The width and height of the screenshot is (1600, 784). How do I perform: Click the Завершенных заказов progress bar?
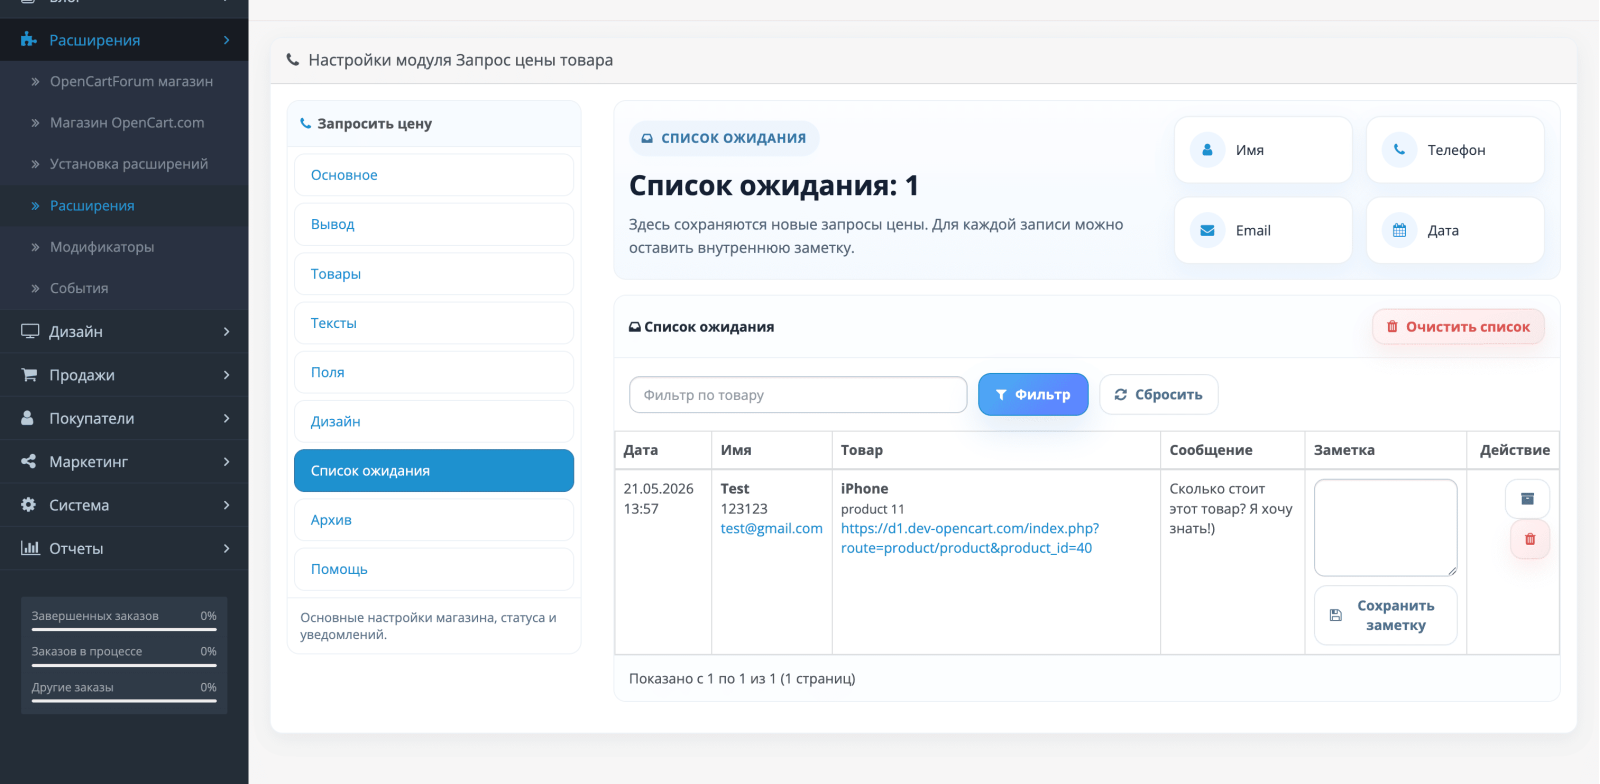pos(124,630)
